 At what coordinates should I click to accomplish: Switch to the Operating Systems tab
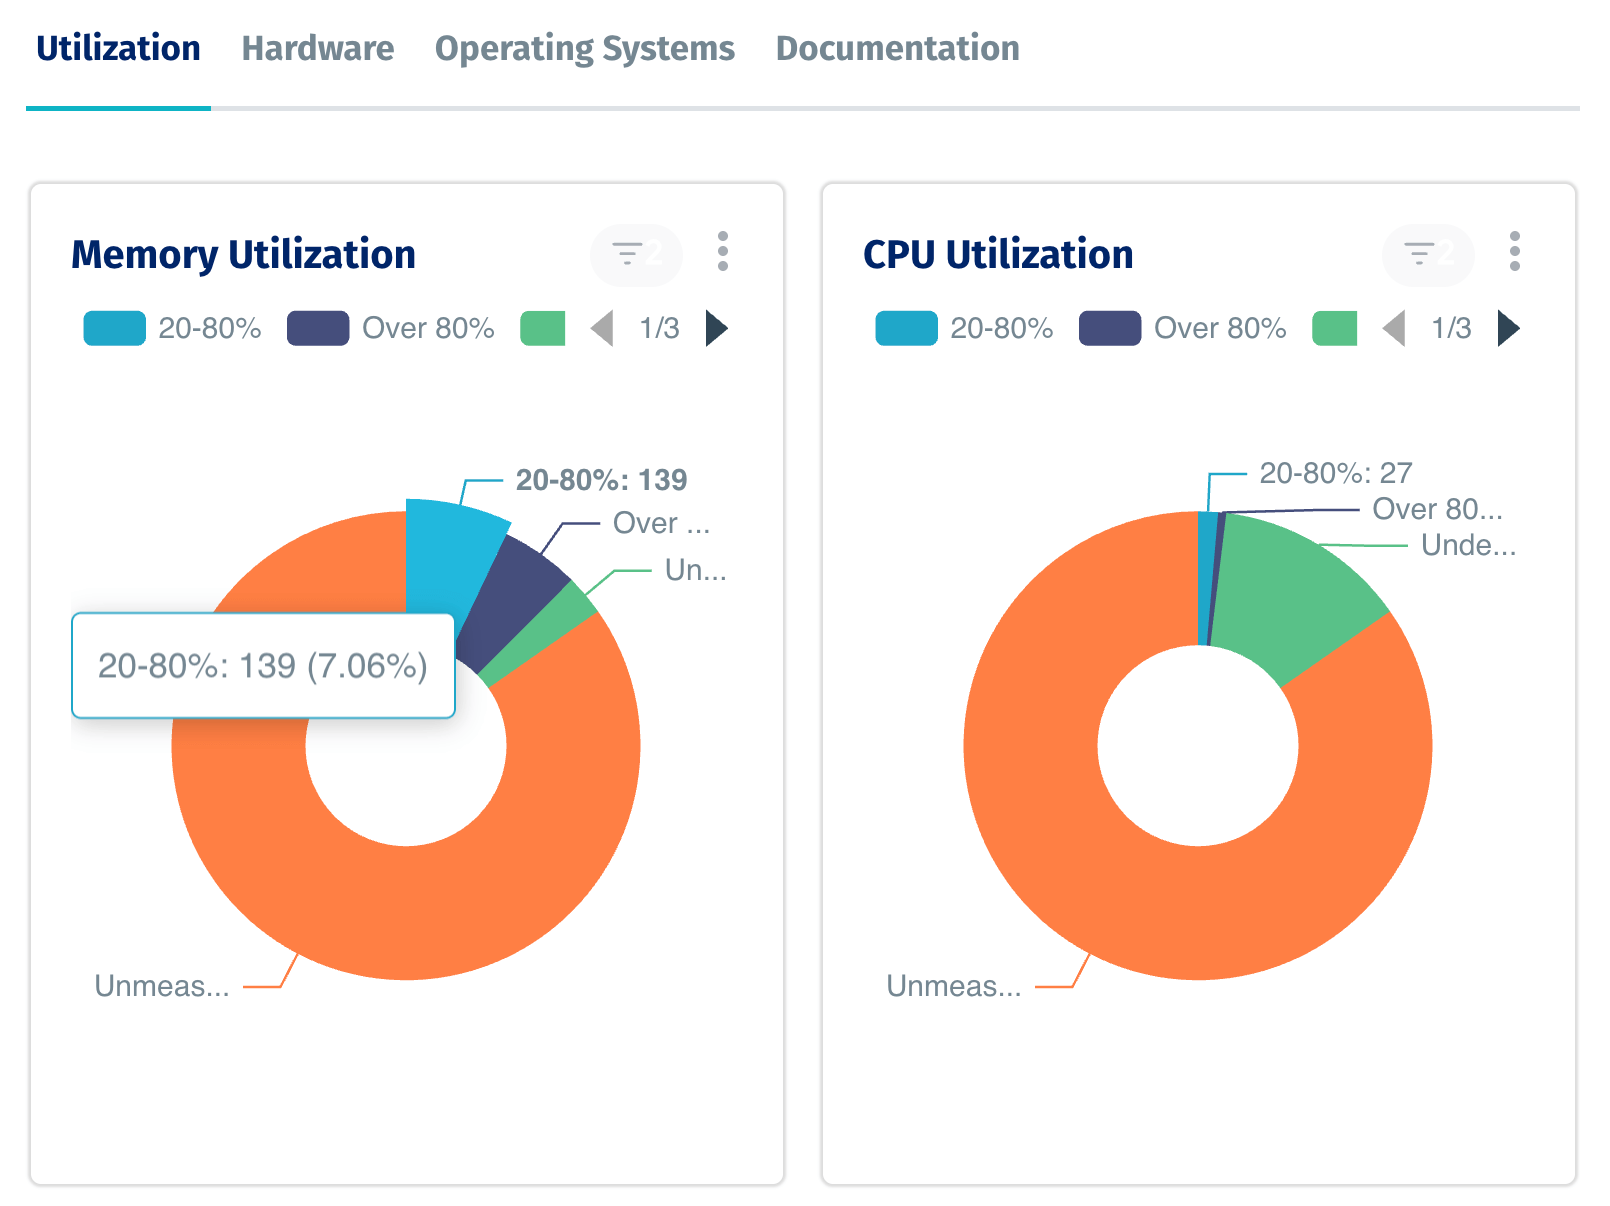584,48
